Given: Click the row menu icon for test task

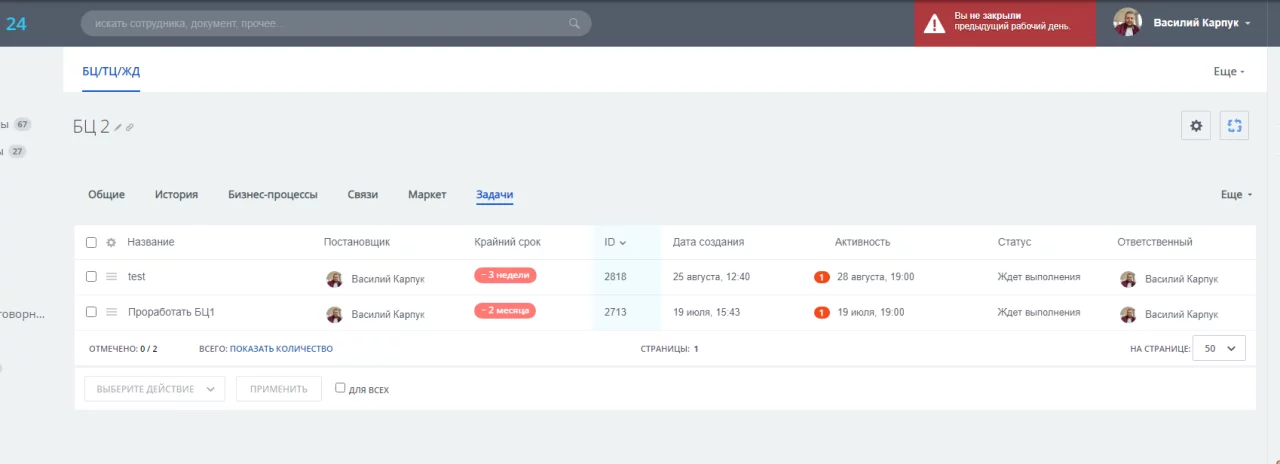Looking at the screenshot, I should pos(112,277).
